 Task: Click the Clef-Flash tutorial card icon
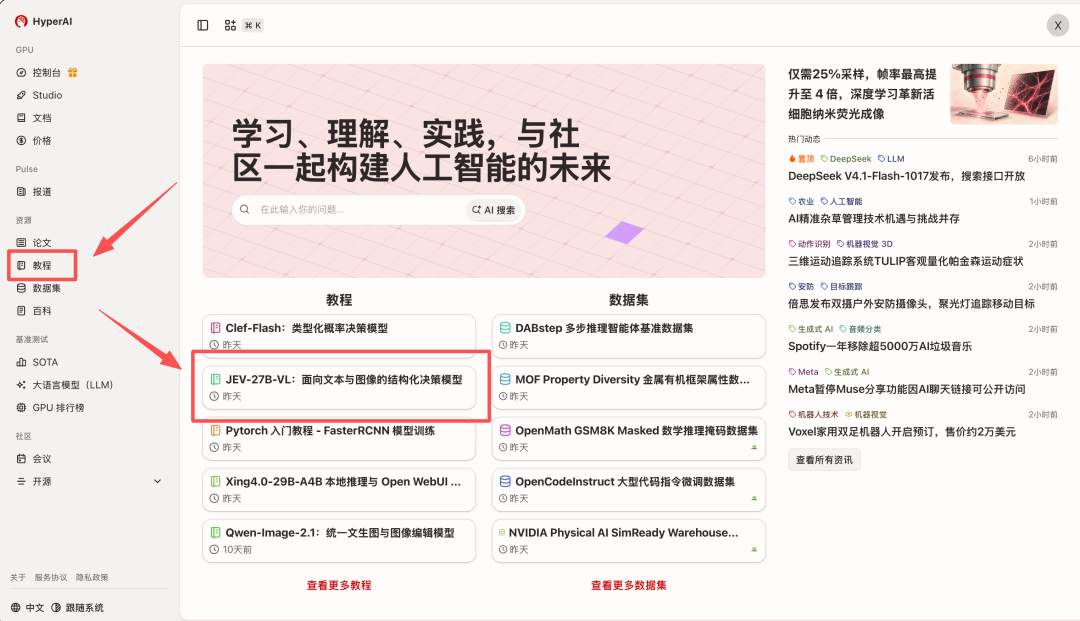coord(216,328)
